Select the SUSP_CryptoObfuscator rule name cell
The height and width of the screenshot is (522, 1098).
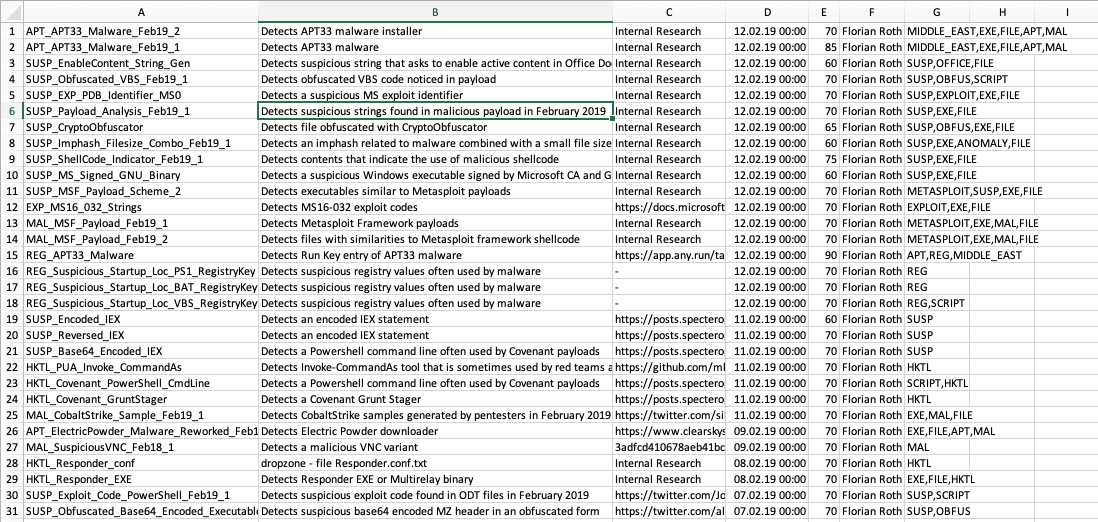(140, 127)
